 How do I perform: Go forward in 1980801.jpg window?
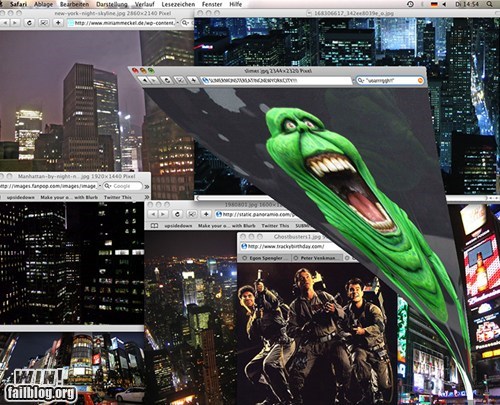click(x=162, y=214)
